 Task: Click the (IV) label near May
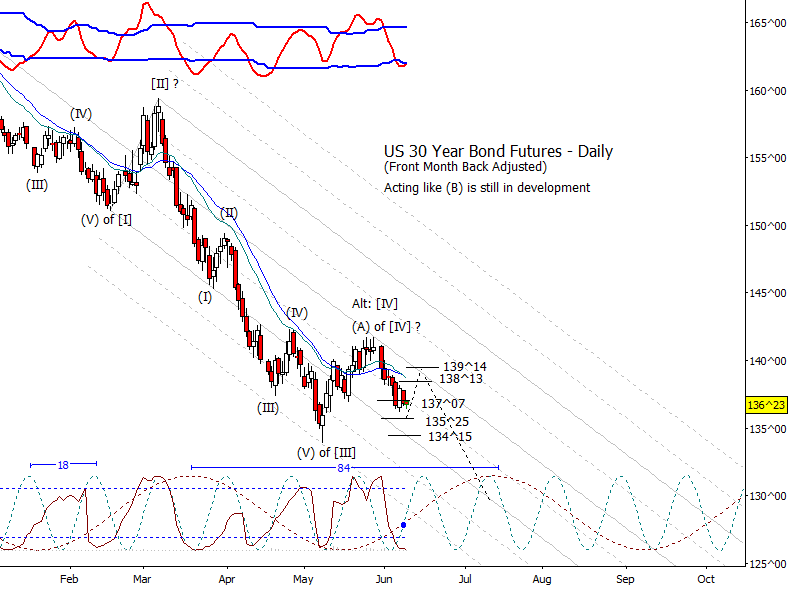(x=297, y=313)
